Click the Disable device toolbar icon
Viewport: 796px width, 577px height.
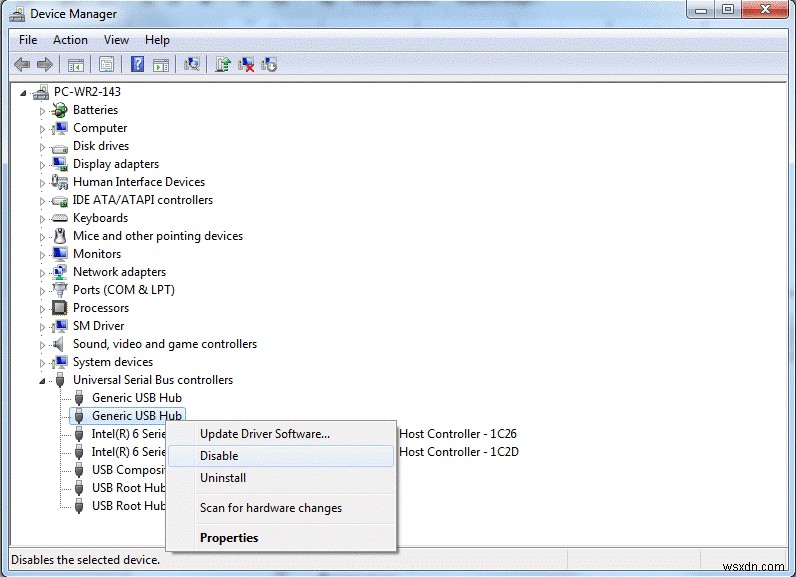pos(269,64)
